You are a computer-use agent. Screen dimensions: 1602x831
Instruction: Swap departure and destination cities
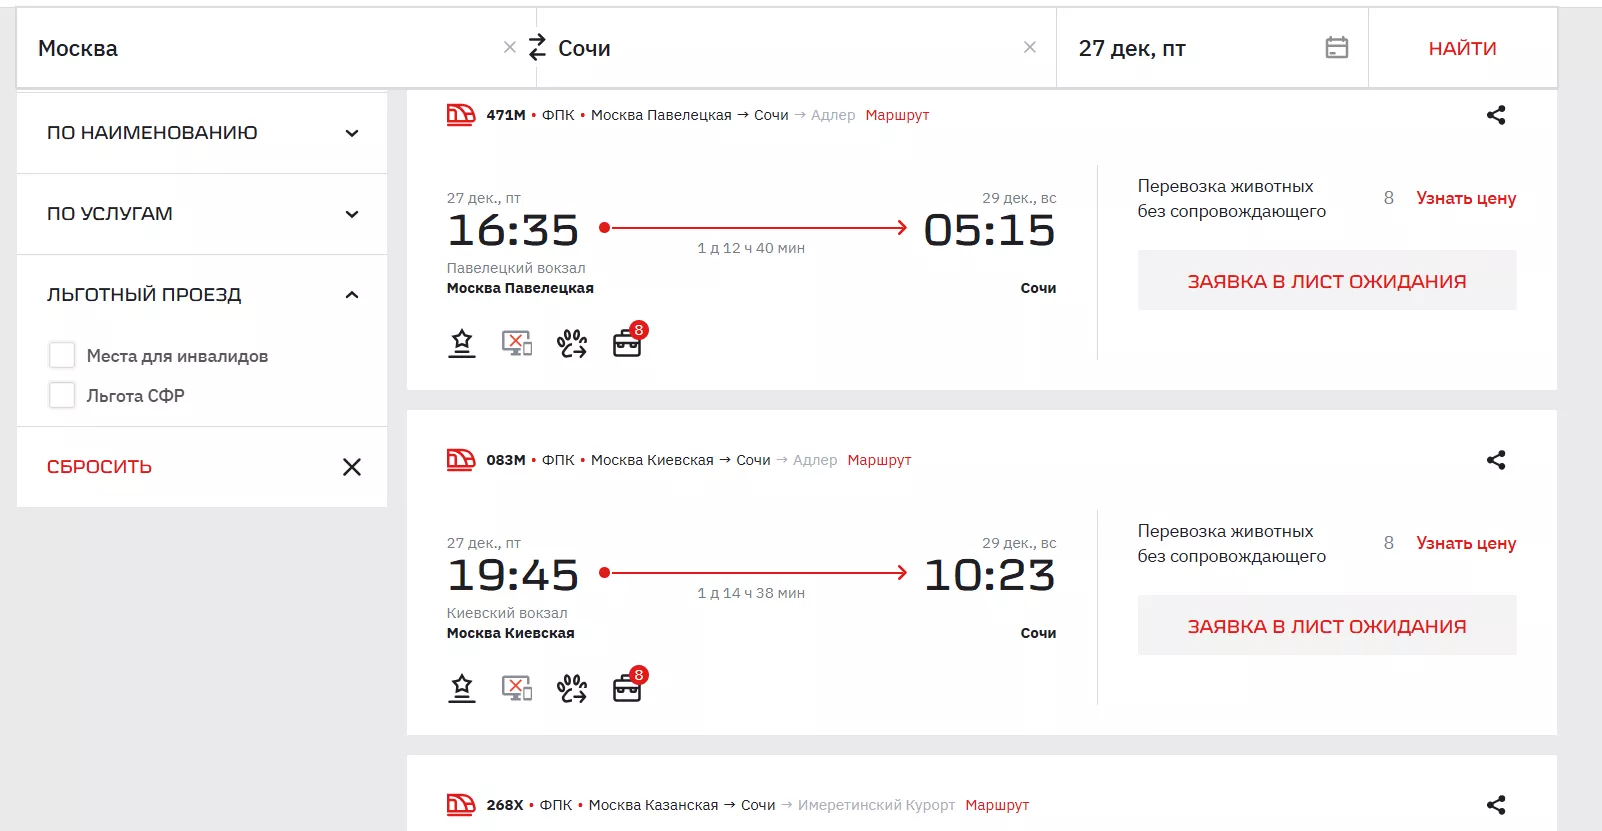click(x=537, y=47)
